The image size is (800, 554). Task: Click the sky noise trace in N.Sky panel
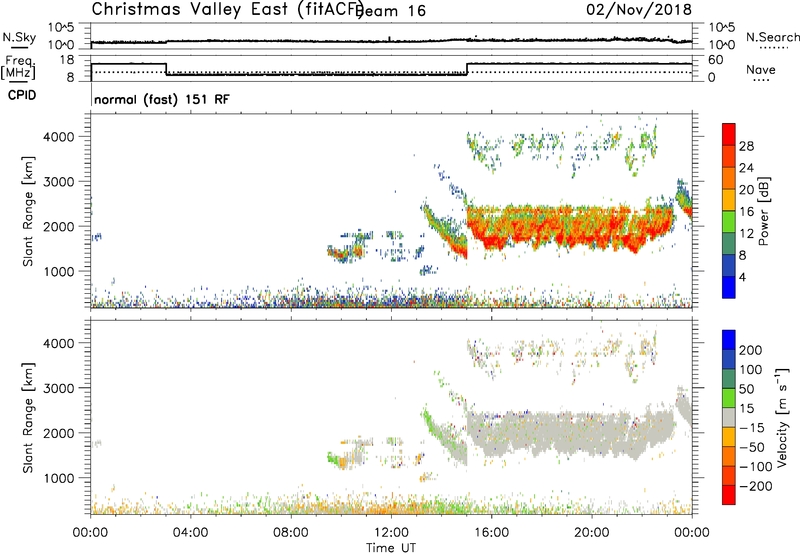pyautogui.click(x=391, y=41)
